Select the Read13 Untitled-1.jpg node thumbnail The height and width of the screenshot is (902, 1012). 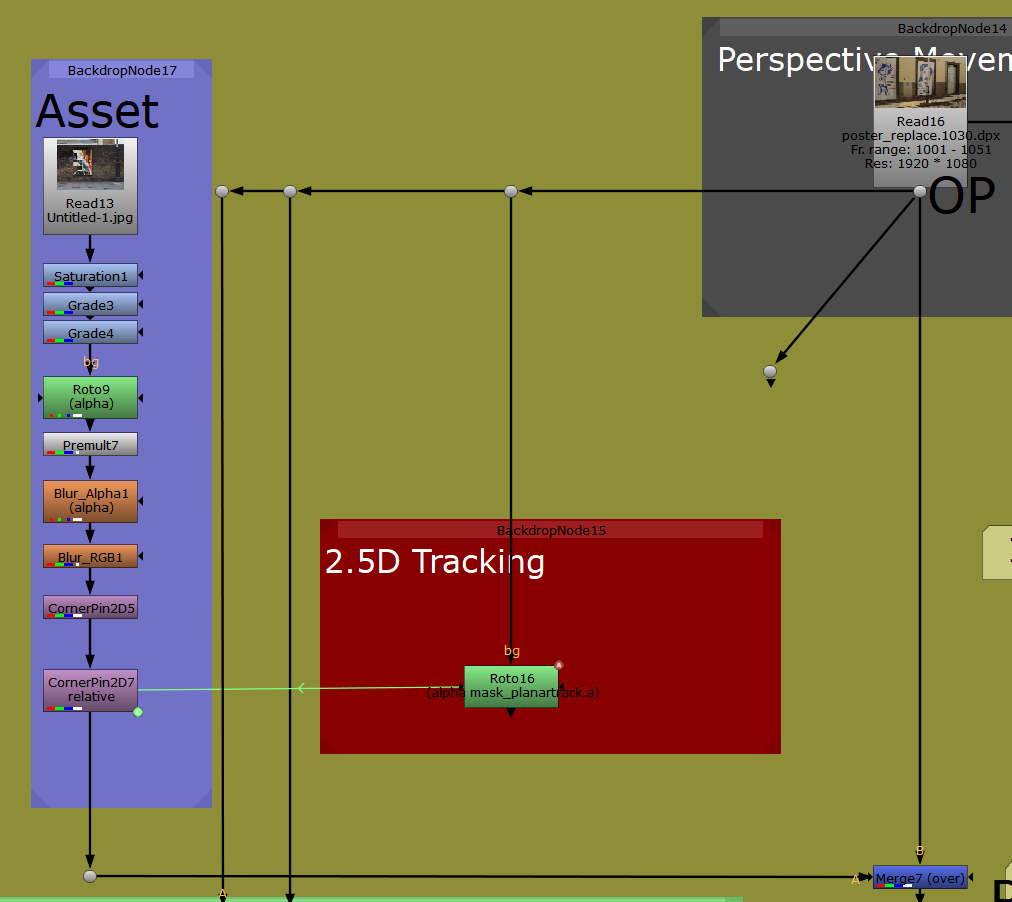tap(90, 165)
